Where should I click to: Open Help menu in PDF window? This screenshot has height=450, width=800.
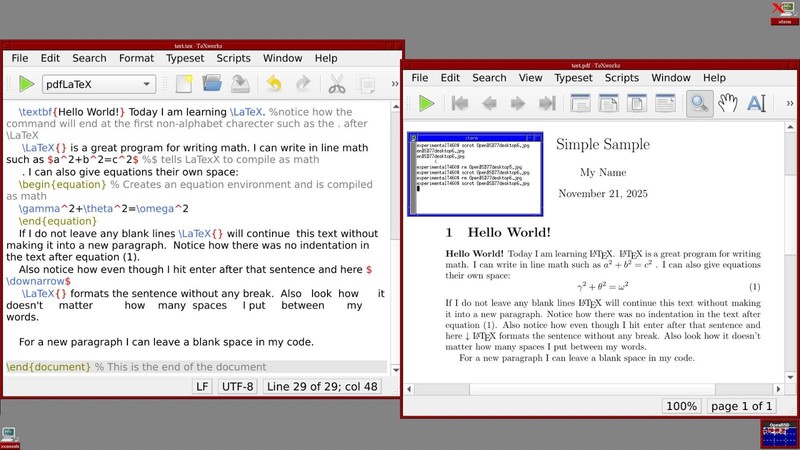(714, 78)
